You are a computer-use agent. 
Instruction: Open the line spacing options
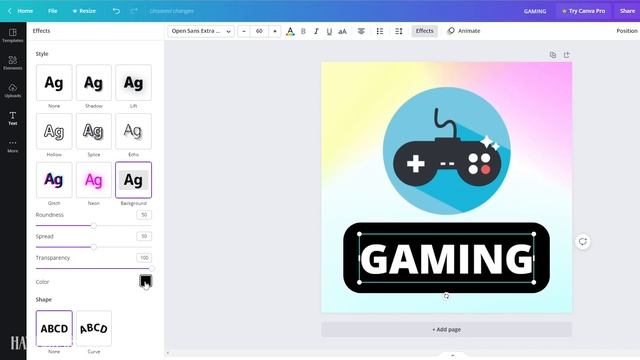(x=399, y=31)
